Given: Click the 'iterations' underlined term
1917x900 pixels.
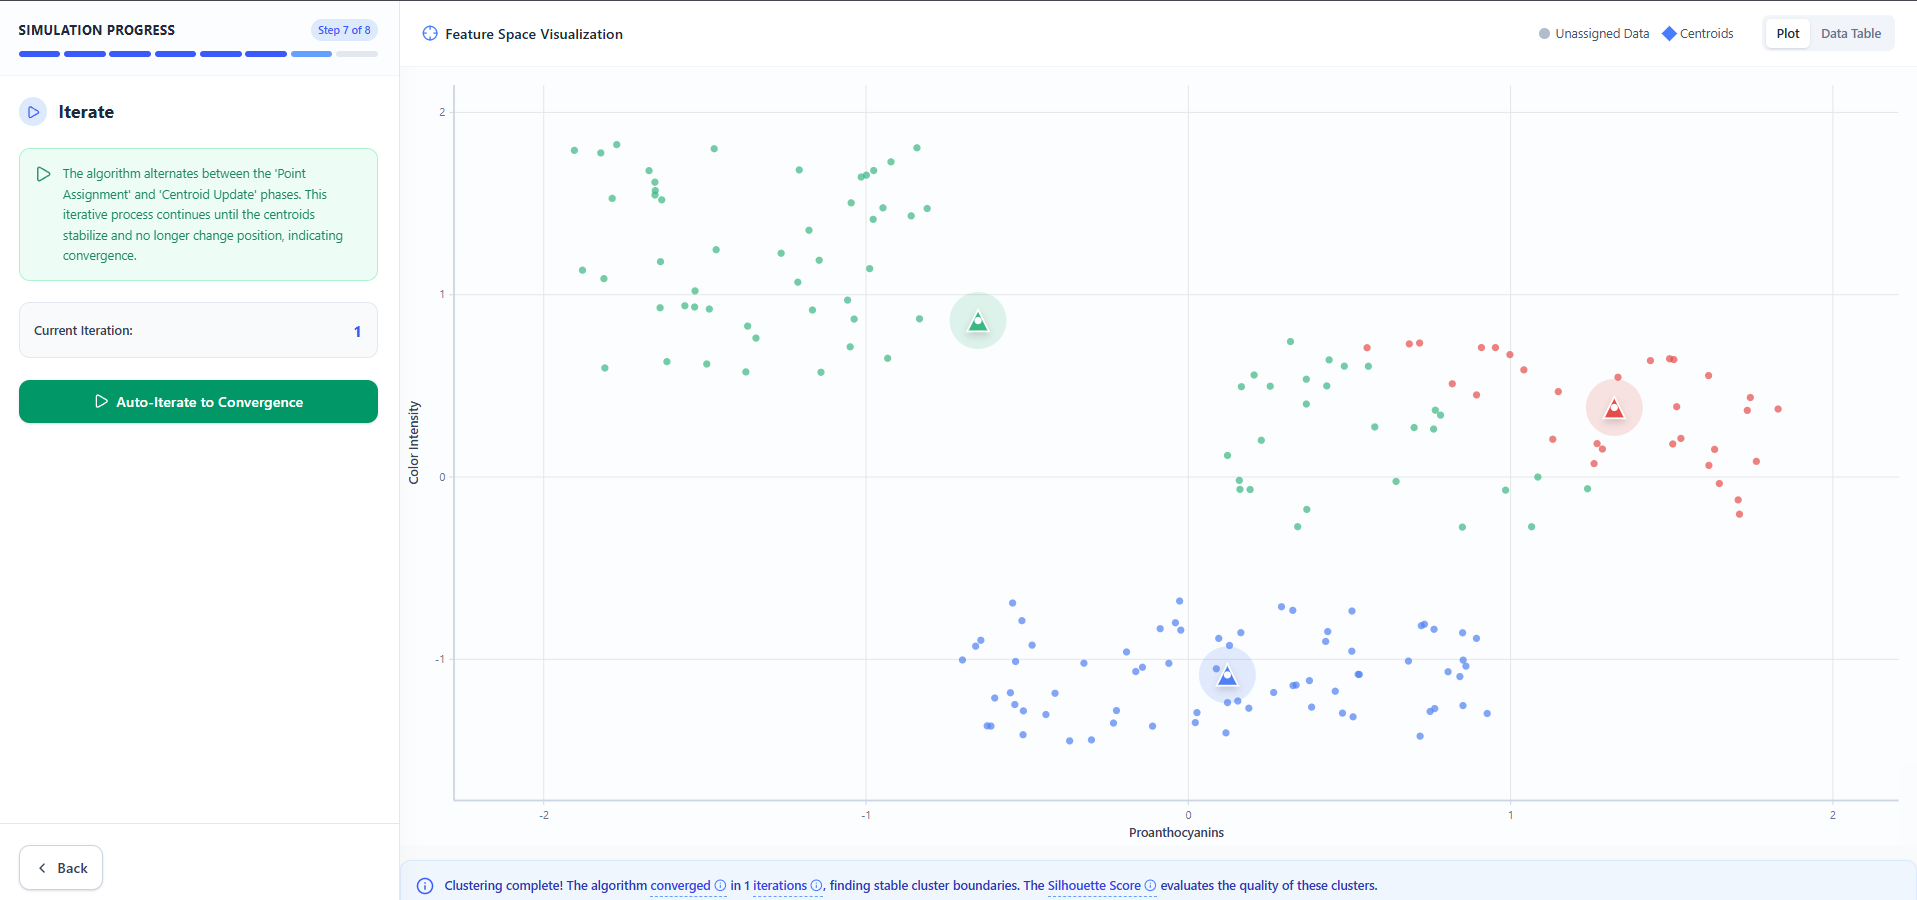Looking at the screenshot, I should tap(779, 886).
